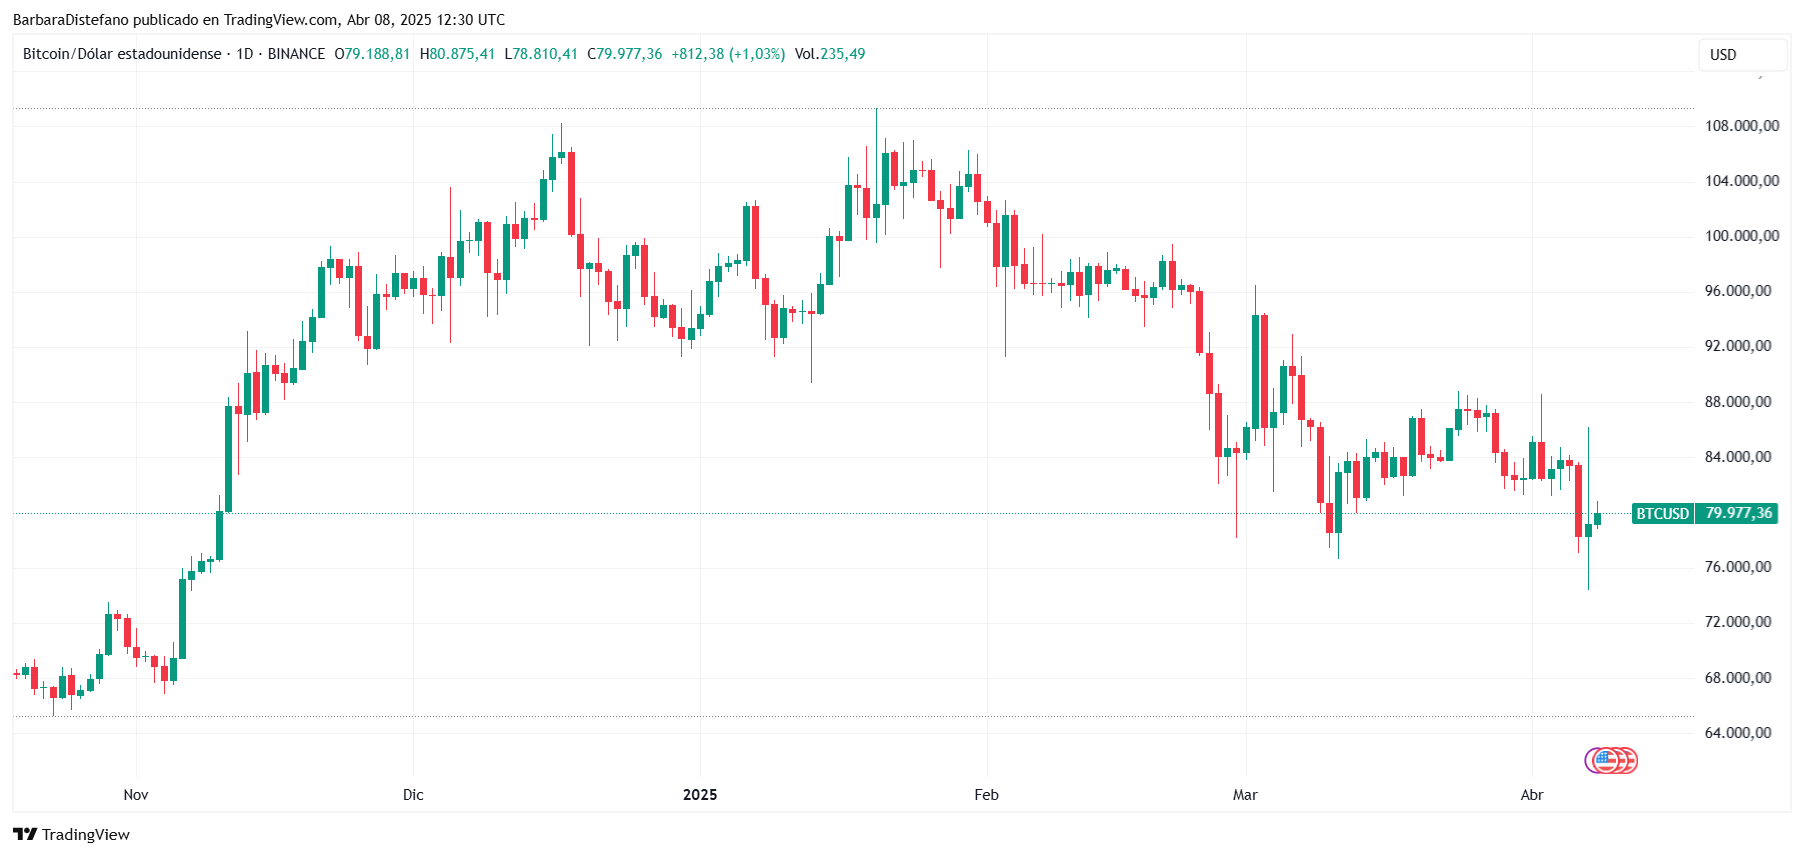Click the Bitcoin/Dólar estadounidense symbol title

tap(122, 54)
